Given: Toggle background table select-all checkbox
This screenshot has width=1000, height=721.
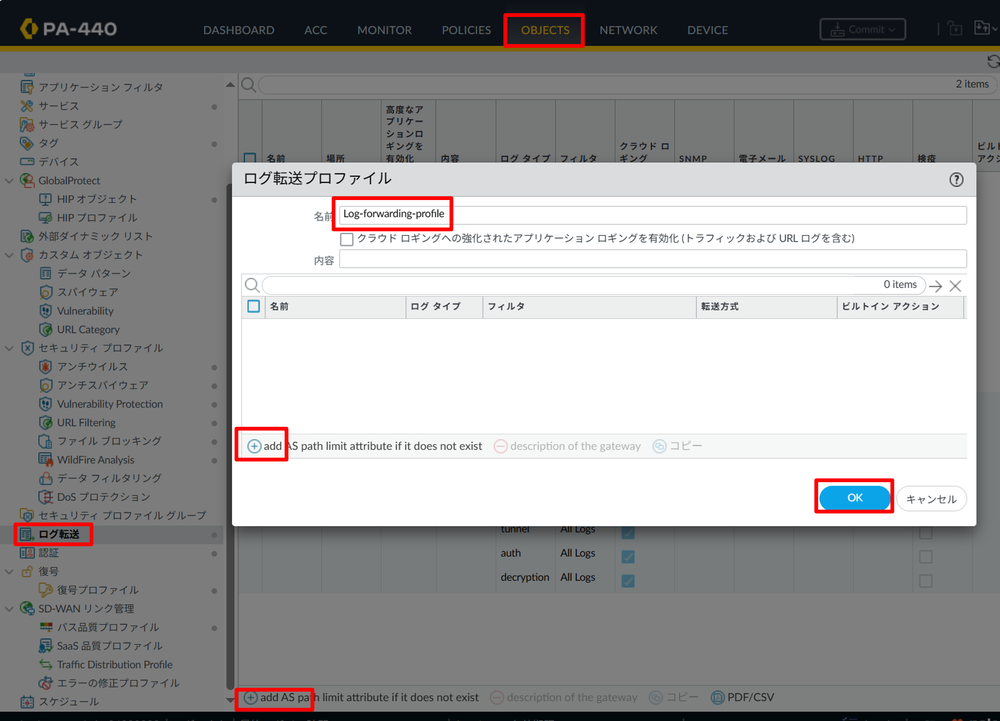Looking at the screenshot, I should pos(250,157).
